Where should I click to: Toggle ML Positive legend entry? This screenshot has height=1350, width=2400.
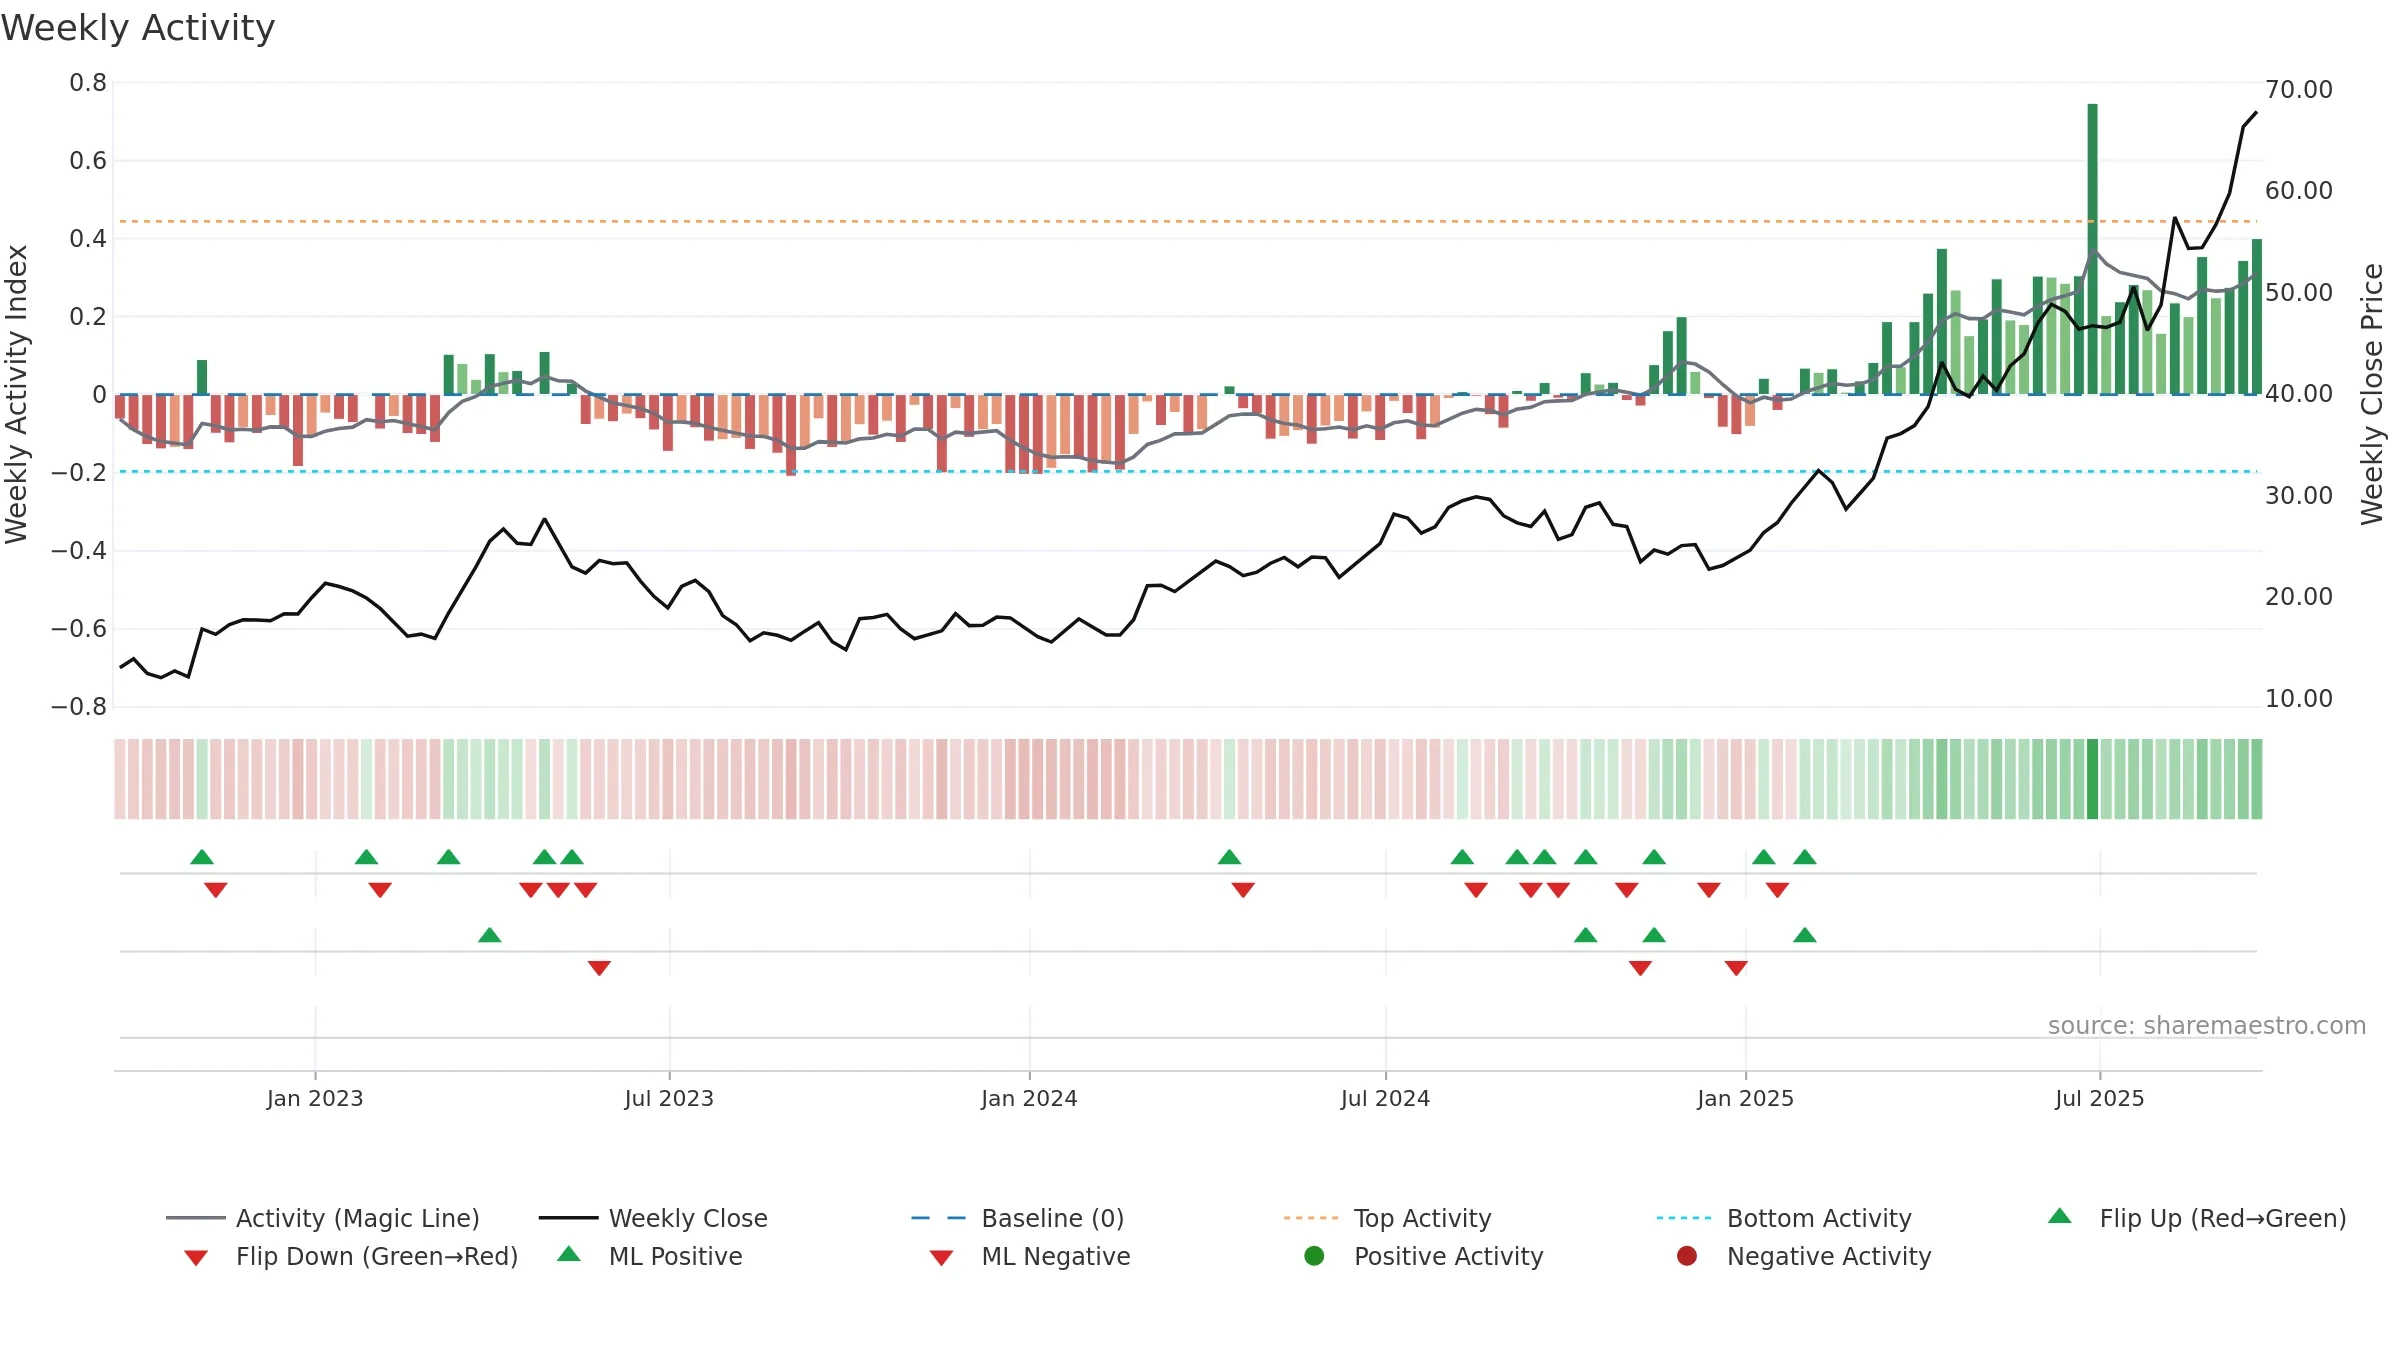(x=649, y=1256)
